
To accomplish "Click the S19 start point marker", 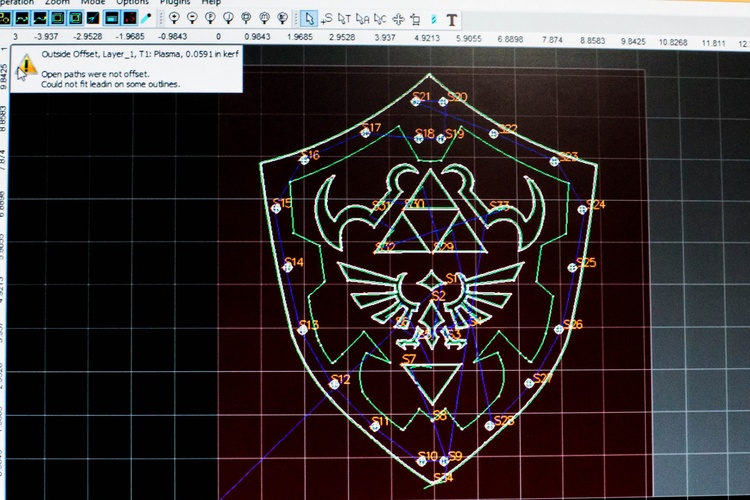I will [441, 139].
